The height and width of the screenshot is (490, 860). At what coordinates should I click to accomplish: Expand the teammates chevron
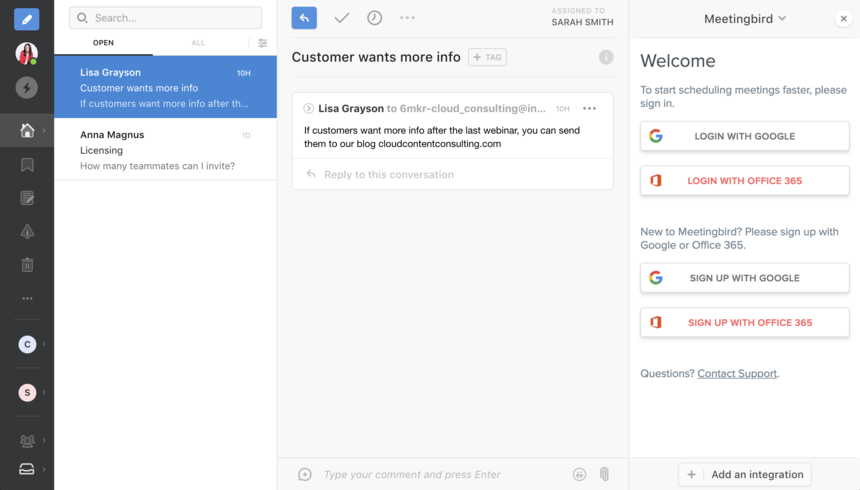coord(44,440)
